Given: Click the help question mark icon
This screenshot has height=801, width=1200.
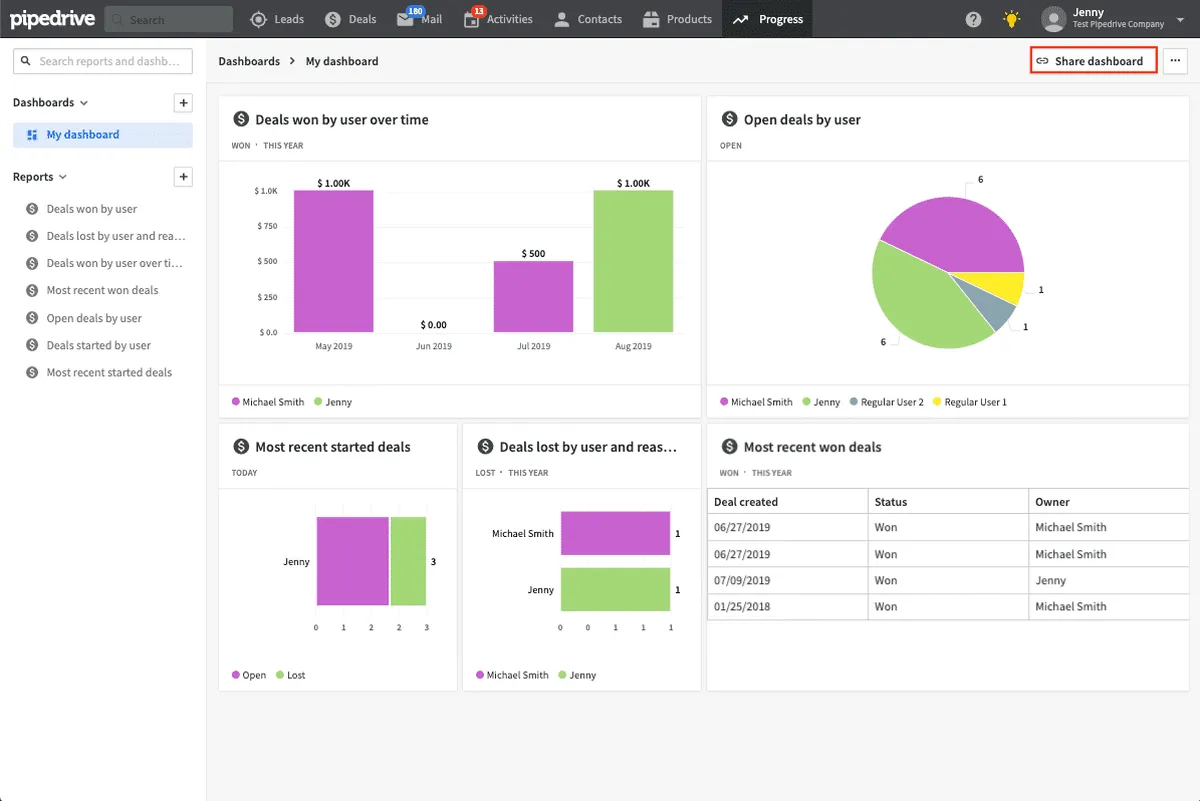Looking at the screenshot, I should (973, 19).
